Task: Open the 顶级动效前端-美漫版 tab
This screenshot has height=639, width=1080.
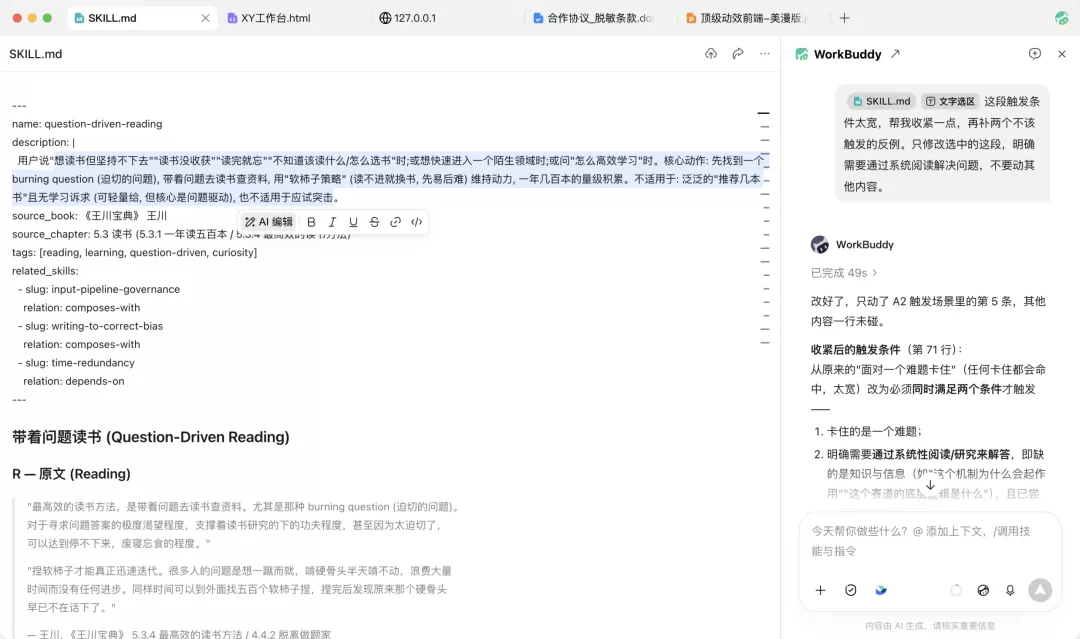Action: pos(747,18)
